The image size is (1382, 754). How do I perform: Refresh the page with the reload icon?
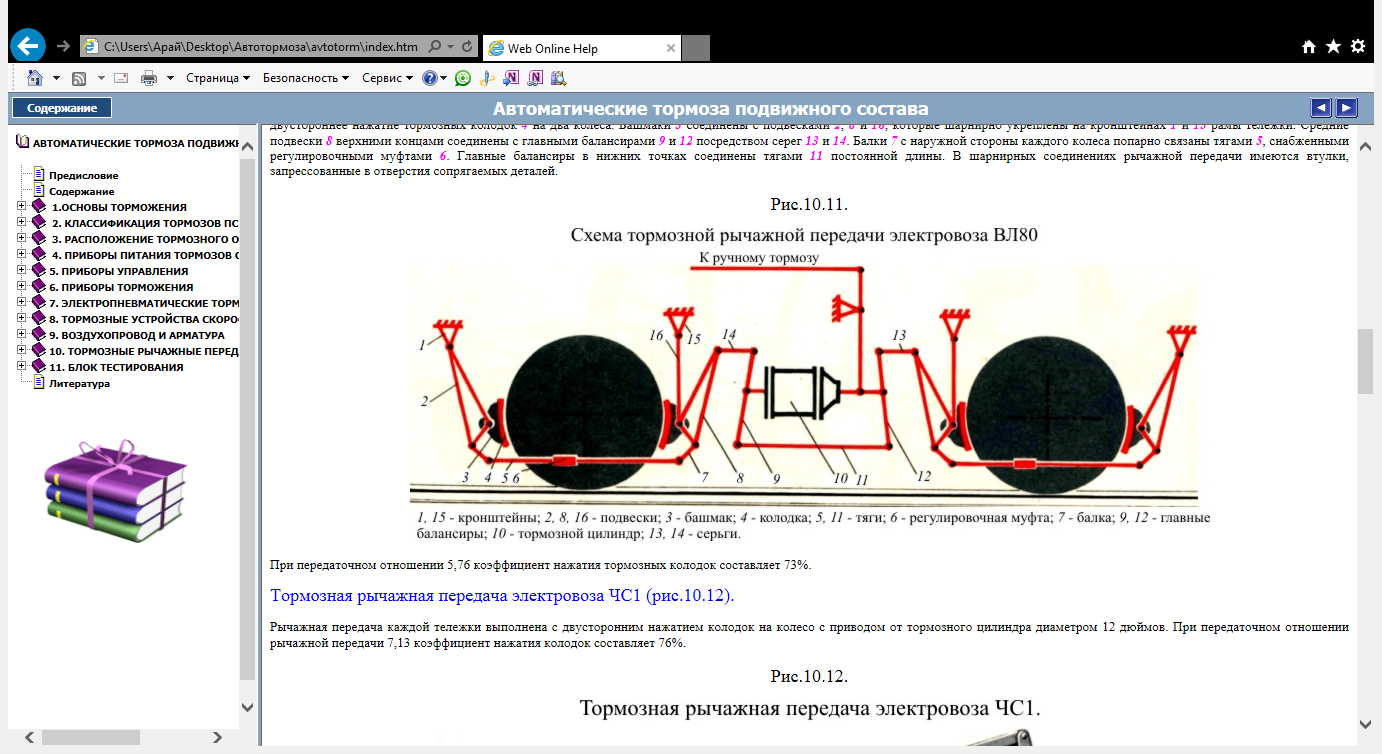467,47
